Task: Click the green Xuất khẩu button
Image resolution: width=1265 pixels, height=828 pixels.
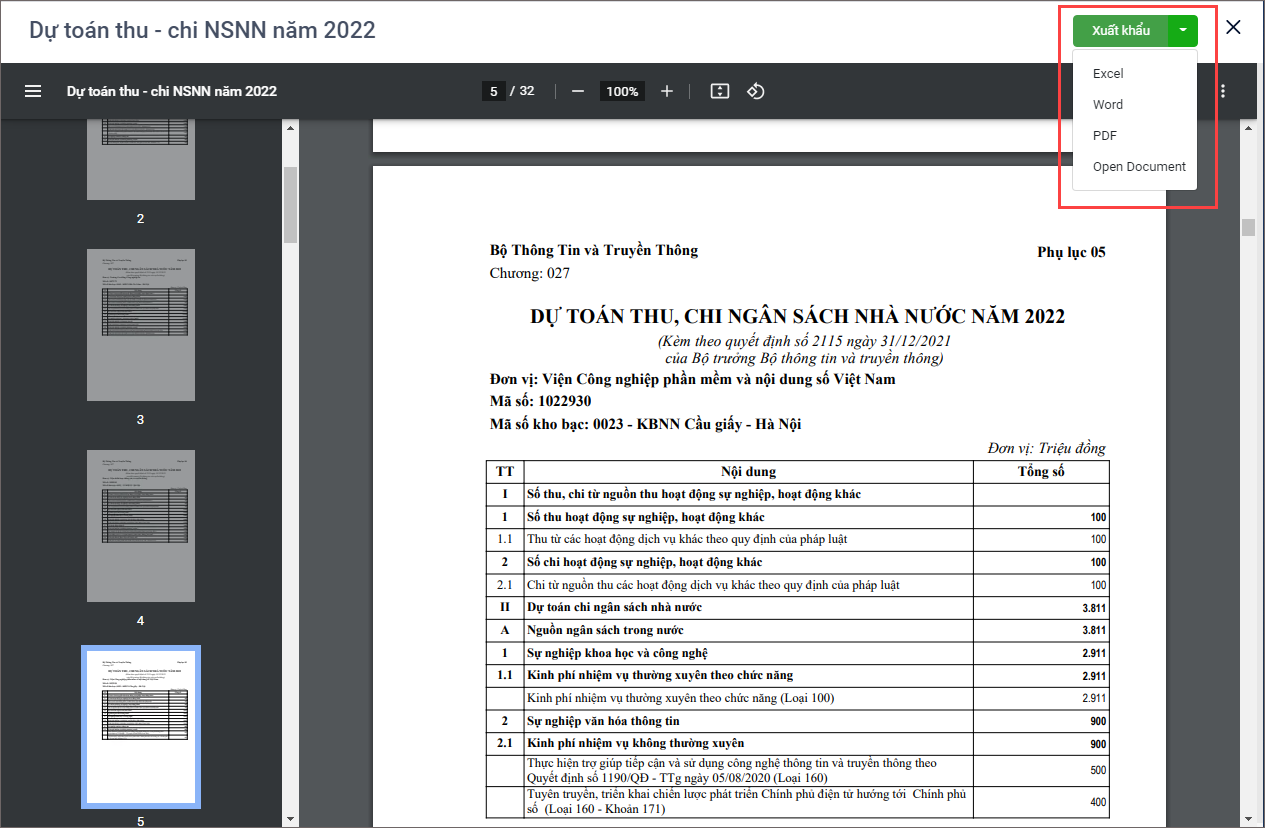Action: coord(1120,31)
